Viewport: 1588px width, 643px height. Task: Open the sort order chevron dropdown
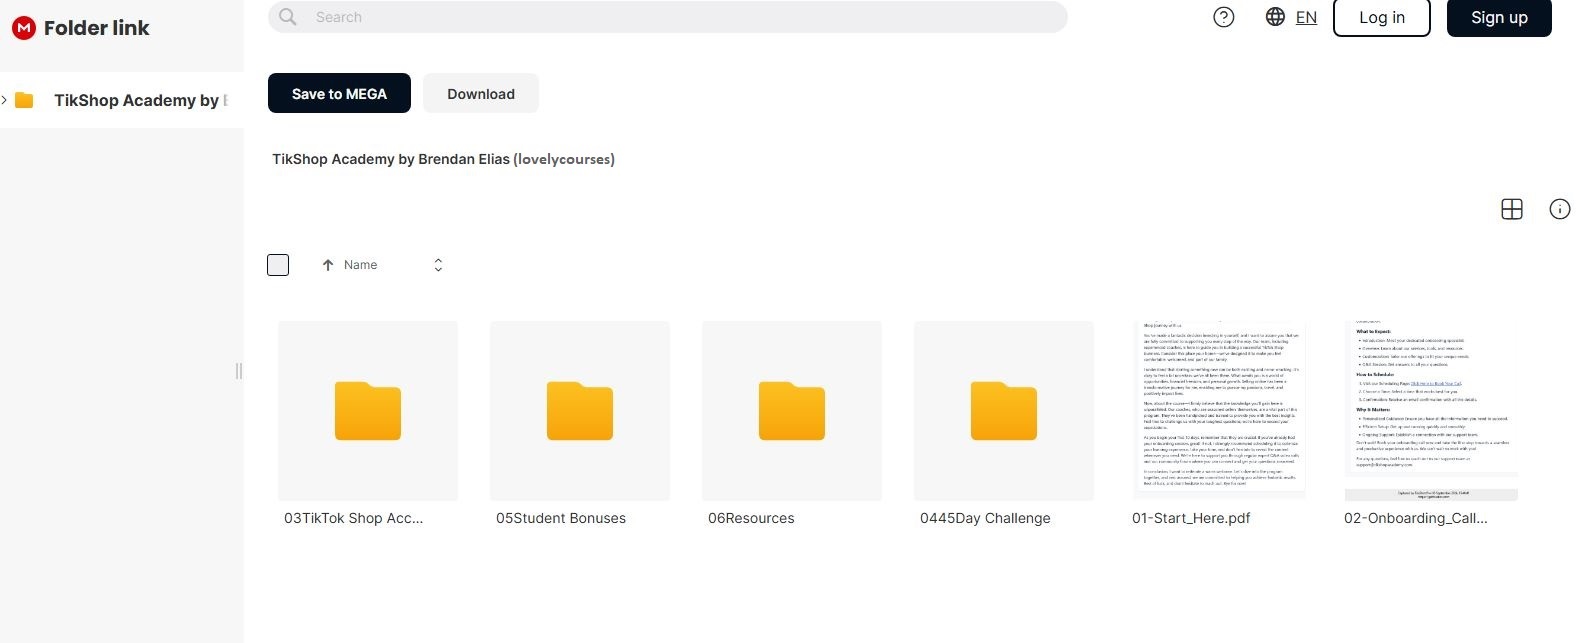click(x=438, y=265)
